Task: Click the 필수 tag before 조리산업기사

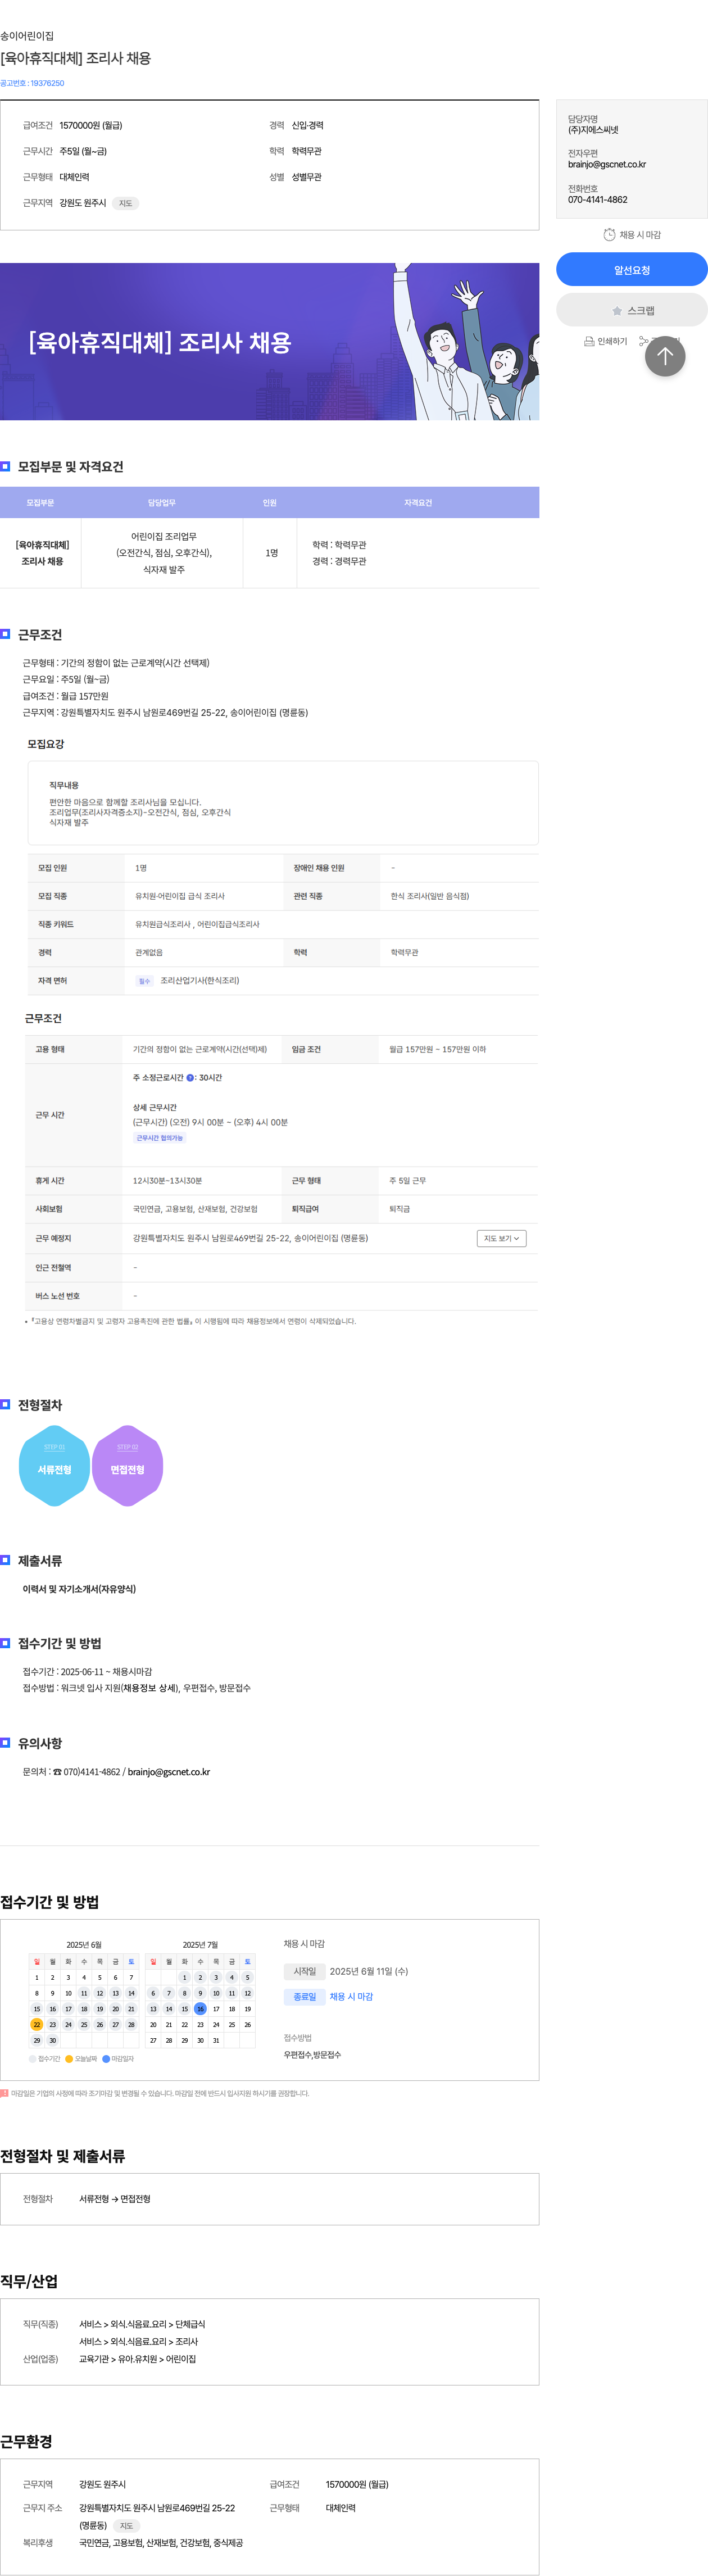Action: click(144, 981)
